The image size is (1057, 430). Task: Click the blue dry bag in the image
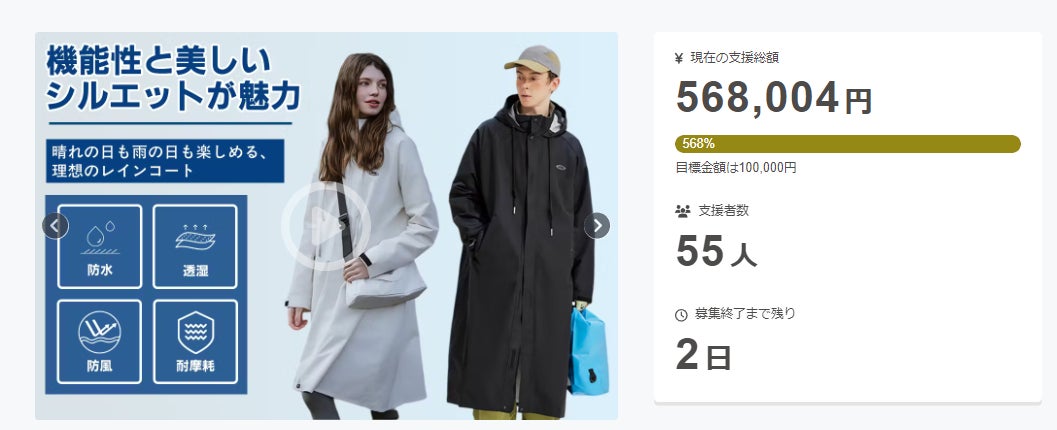tap(588, 350)
